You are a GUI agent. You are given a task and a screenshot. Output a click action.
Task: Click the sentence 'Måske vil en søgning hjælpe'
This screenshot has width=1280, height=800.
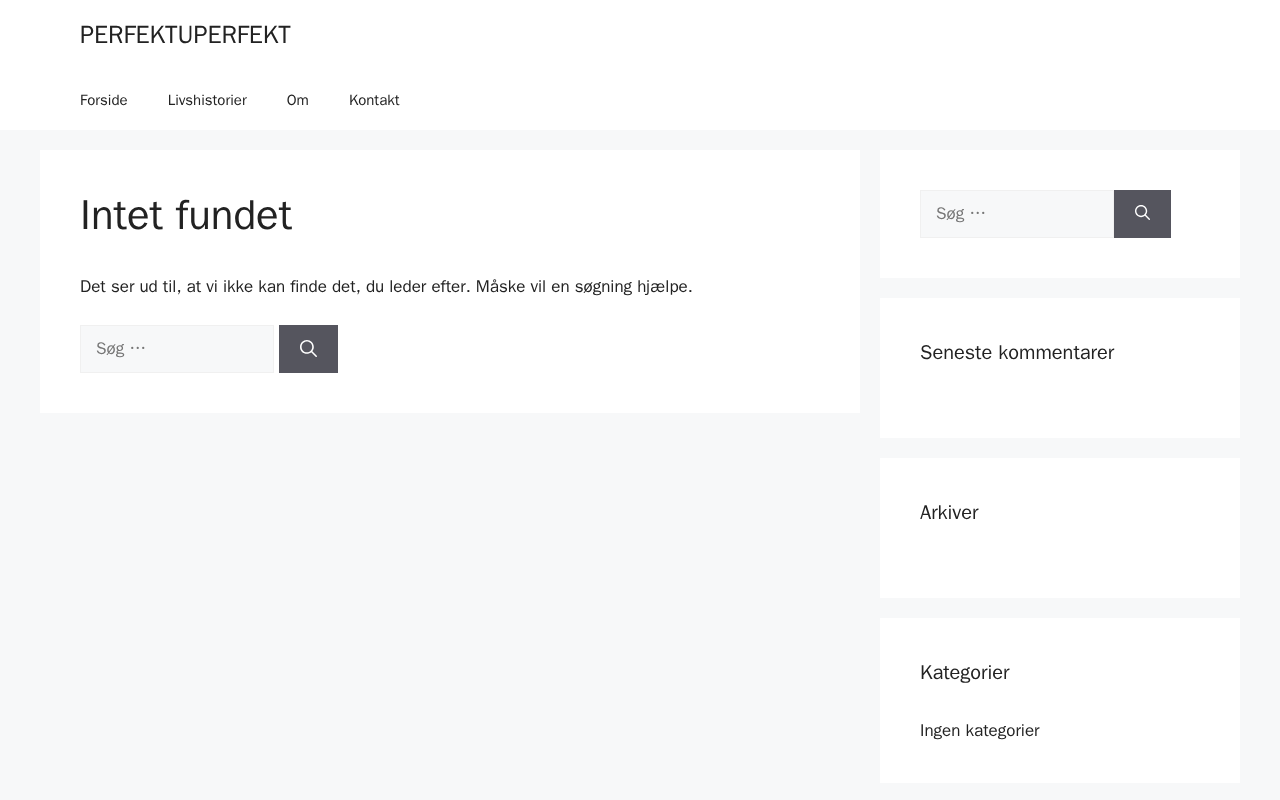click(x=583, y=287)
